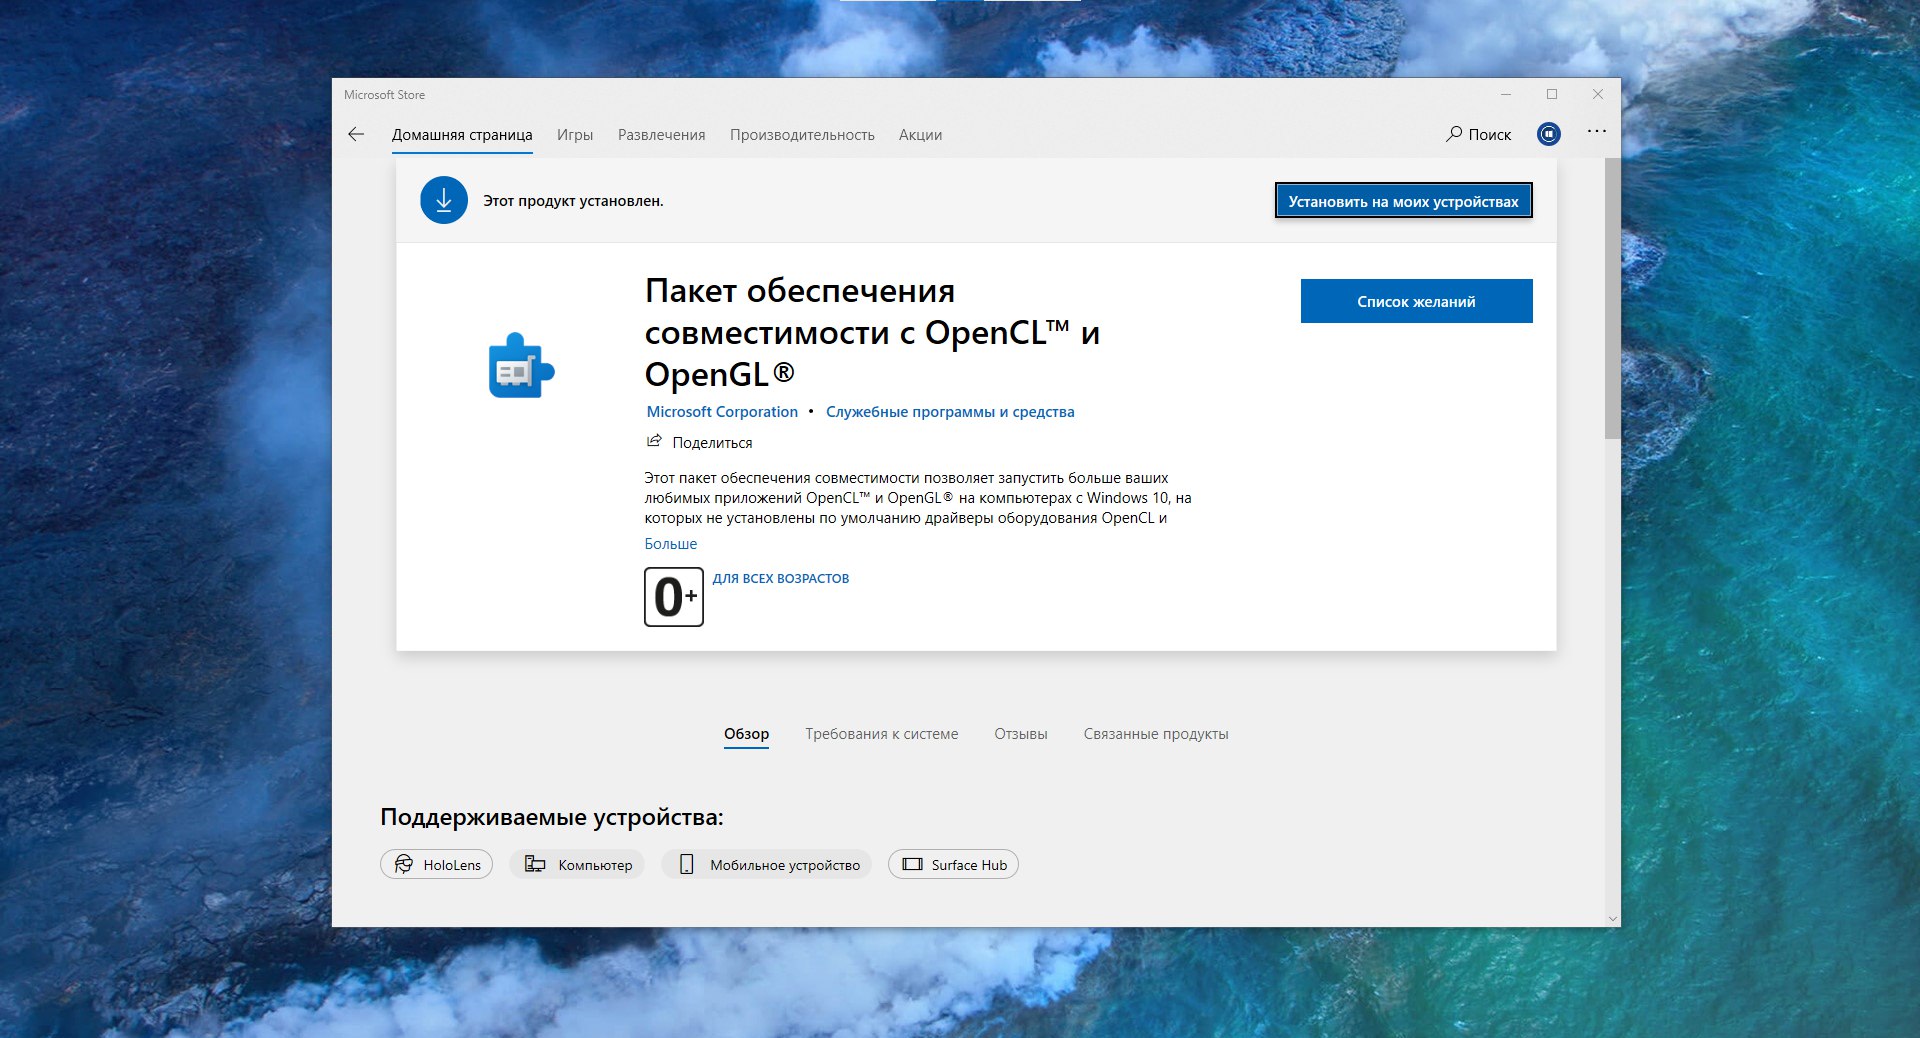Click the Компьютер device icon
This screenshot has width=1920, height=1038.
535,864
